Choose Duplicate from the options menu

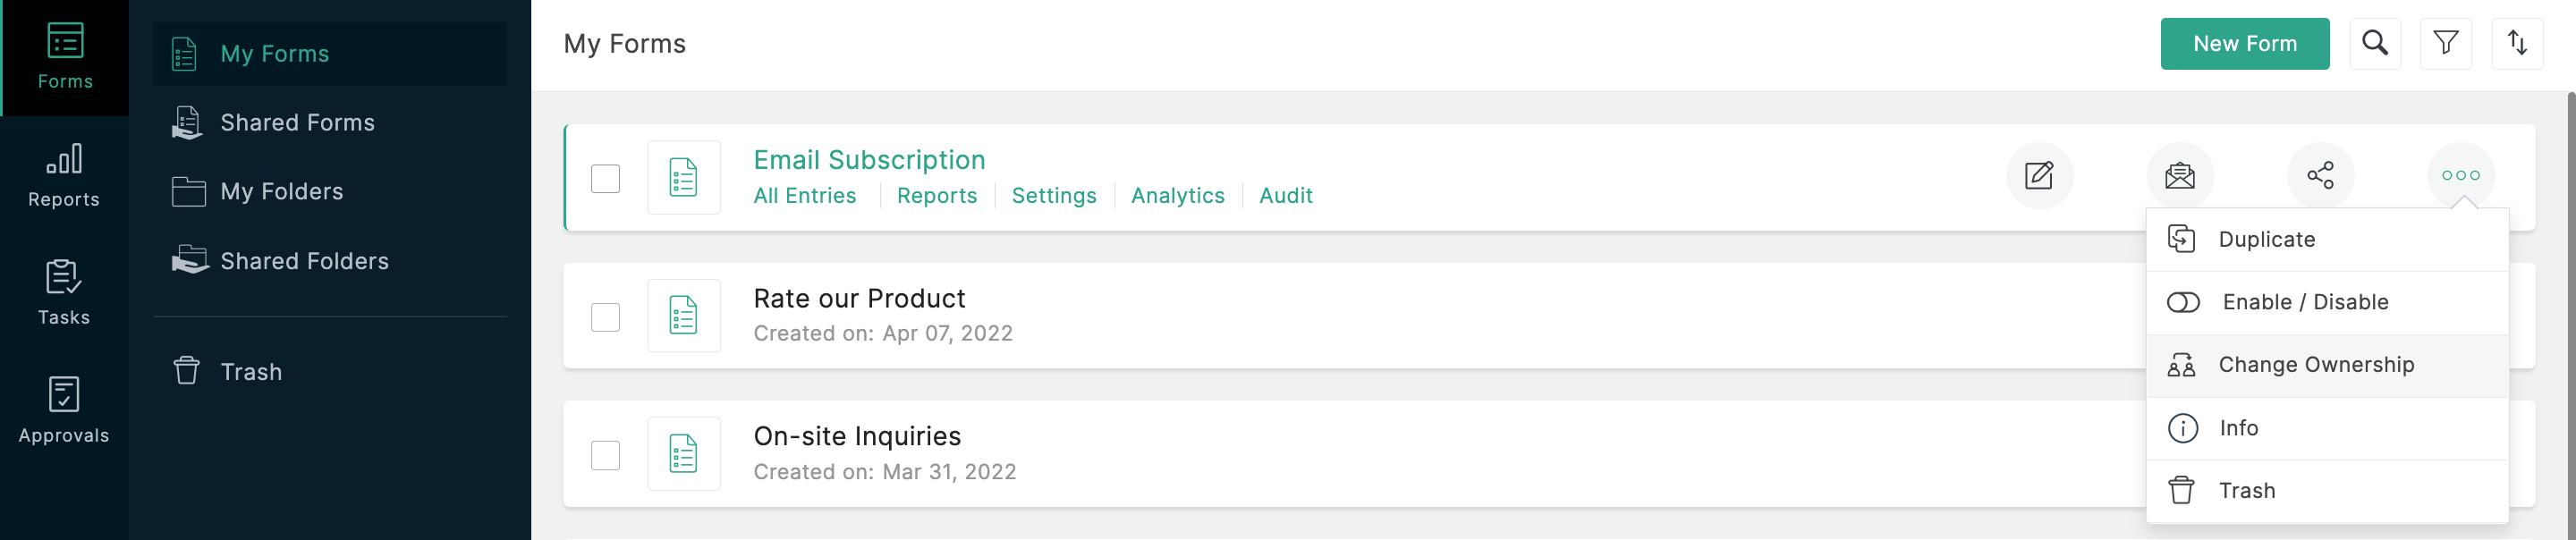2266,239
